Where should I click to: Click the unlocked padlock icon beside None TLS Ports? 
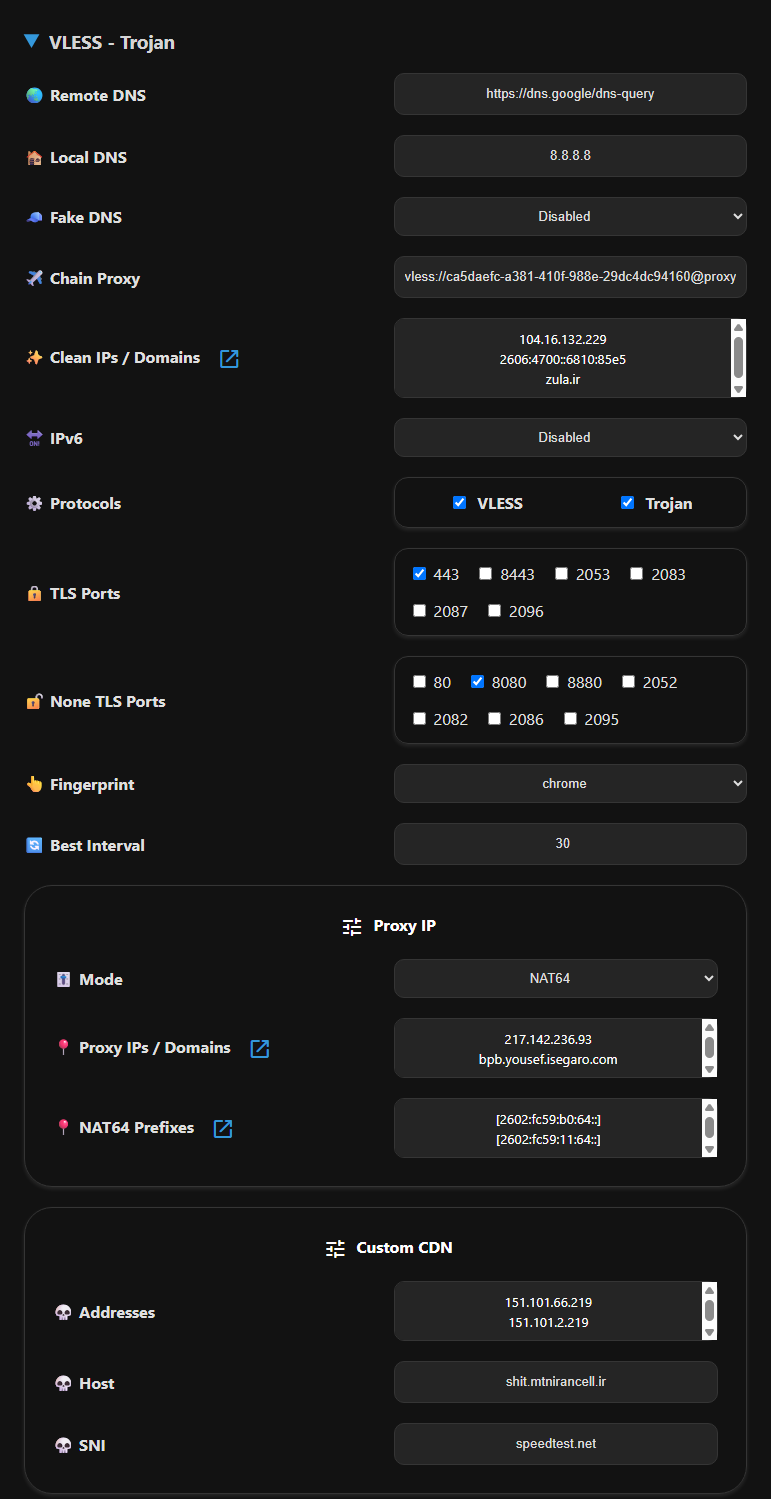coord(35,701)
